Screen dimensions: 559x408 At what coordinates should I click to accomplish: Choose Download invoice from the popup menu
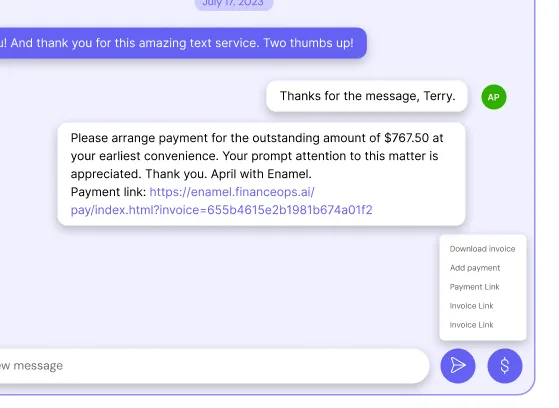[x=482, y=249]
